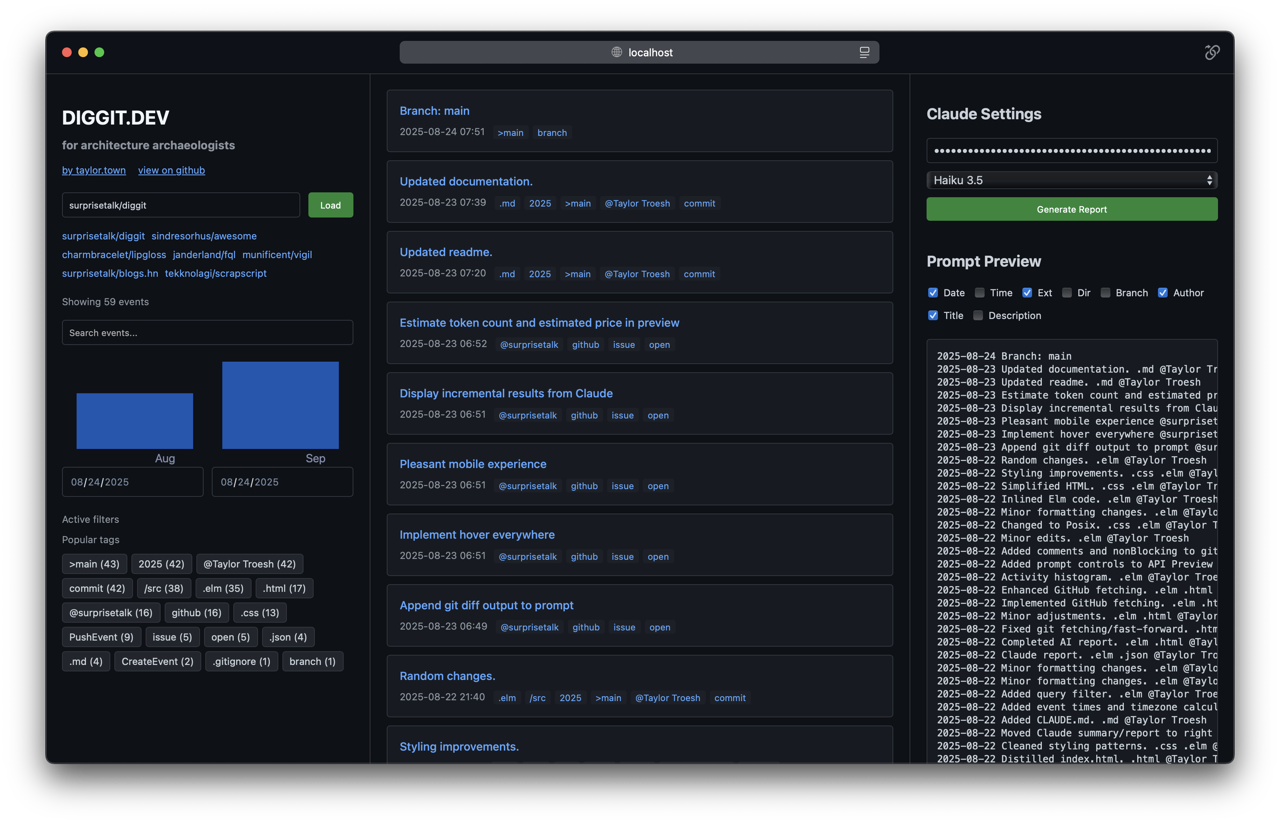Open the start date picker field
The width and height of the screenshot is (1280, 824).
132,482
